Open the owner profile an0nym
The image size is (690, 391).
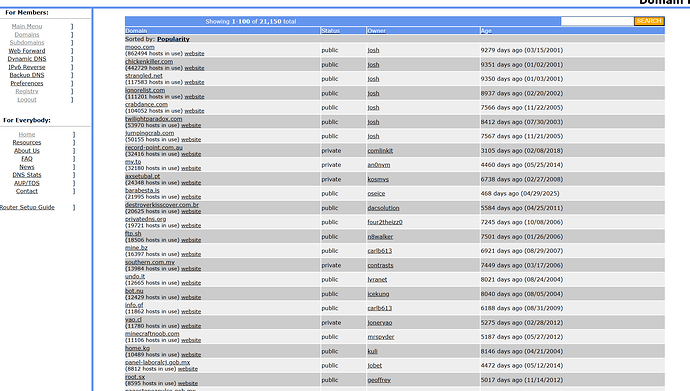click(x=379, y=165)
